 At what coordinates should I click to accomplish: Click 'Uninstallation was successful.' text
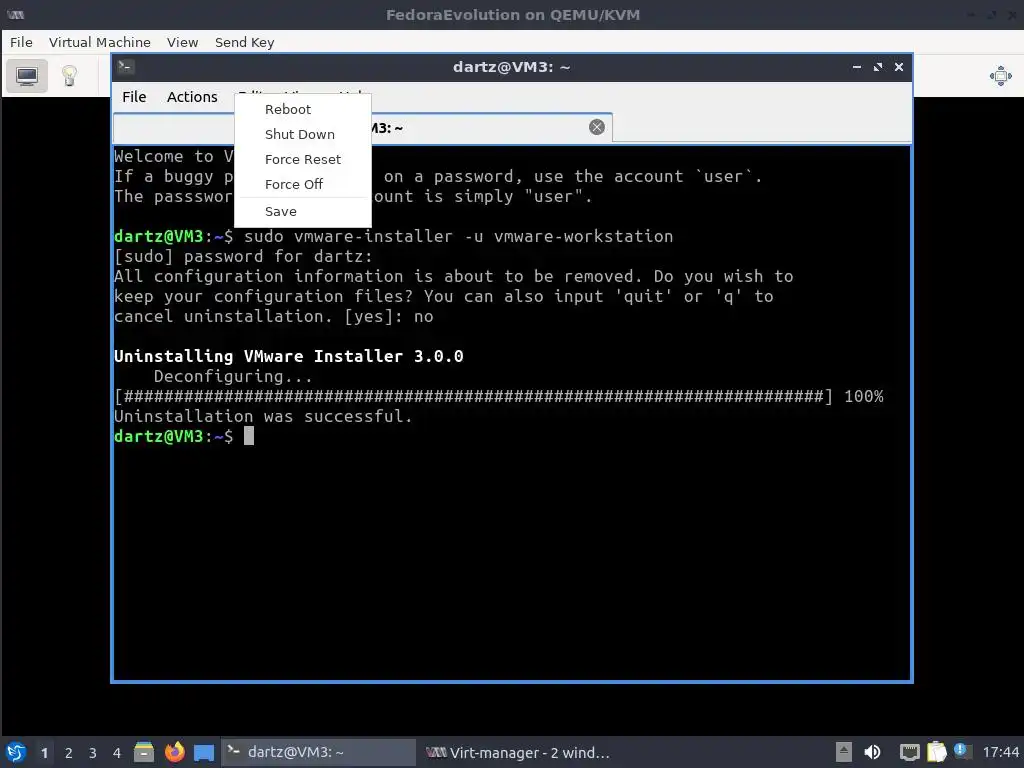263,416
